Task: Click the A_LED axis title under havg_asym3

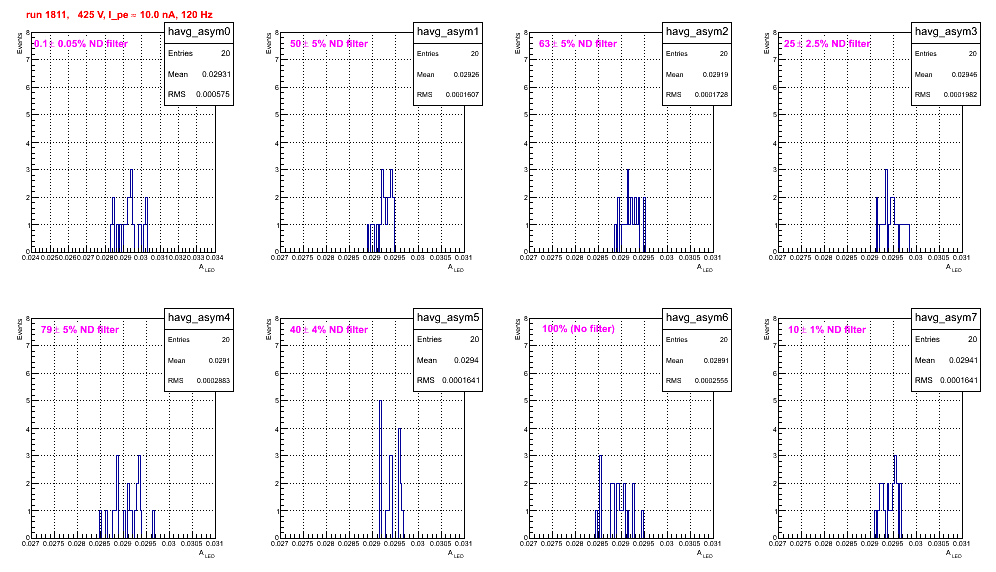Action: 954,268
